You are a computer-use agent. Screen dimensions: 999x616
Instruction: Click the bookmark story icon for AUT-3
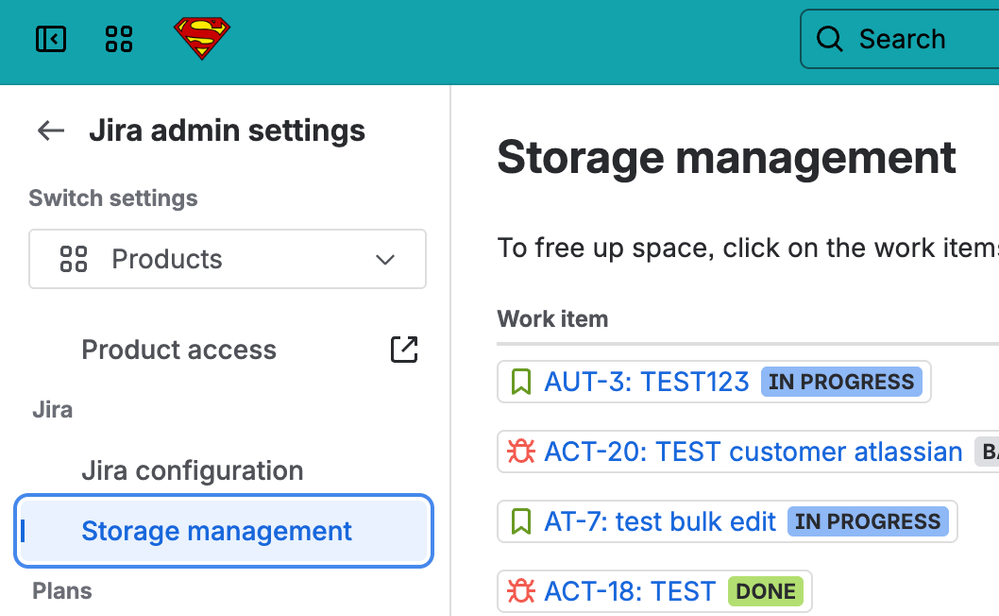tap(521, 382)
